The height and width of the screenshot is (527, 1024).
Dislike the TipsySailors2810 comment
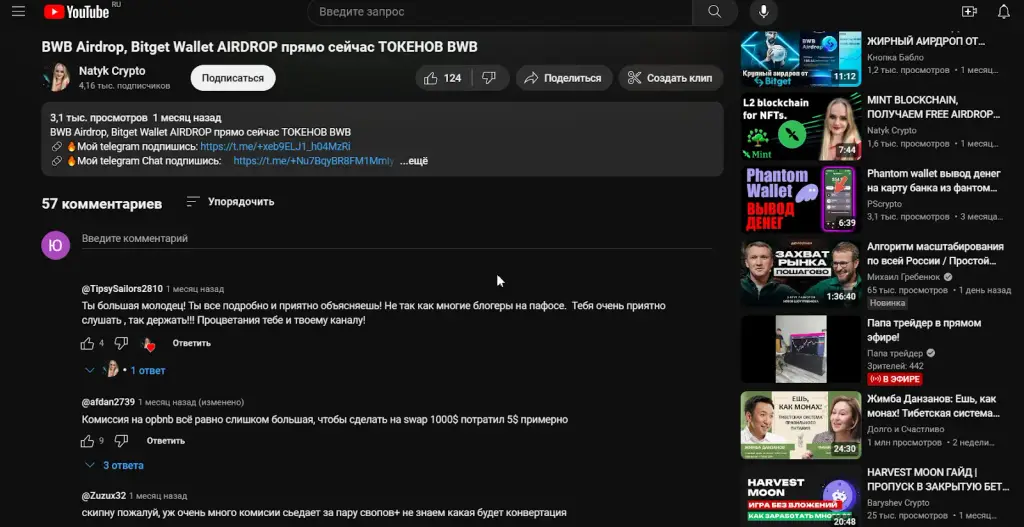tap(121, 343)
